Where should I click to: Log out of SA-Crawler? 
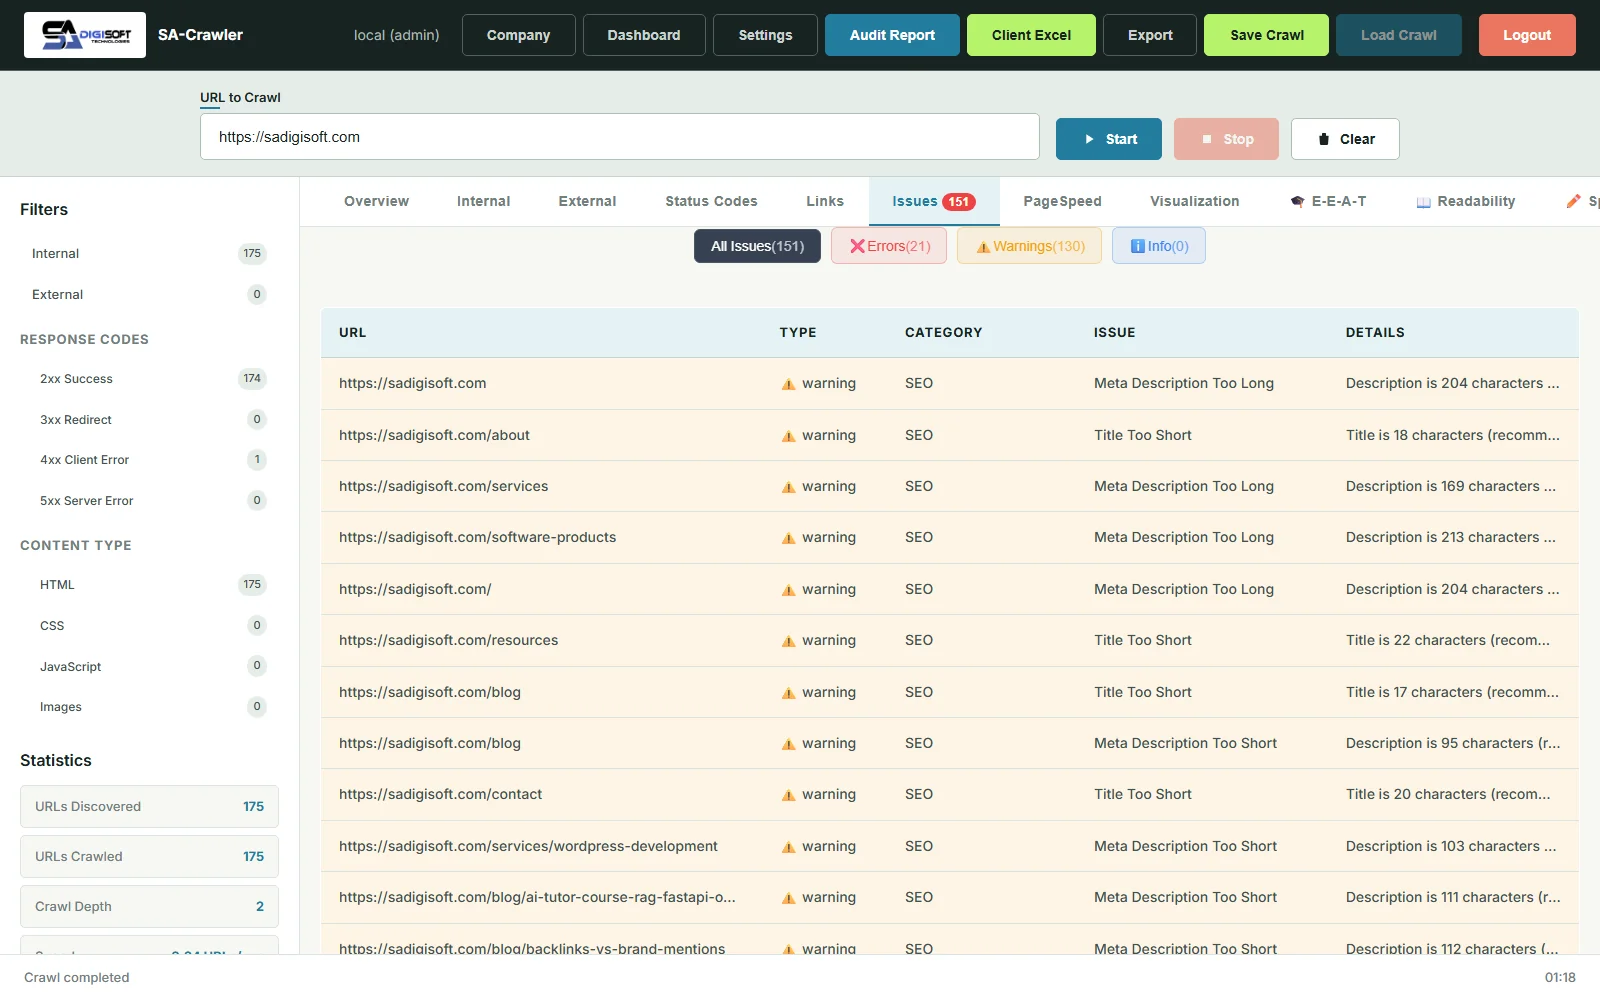[1527, 35]
